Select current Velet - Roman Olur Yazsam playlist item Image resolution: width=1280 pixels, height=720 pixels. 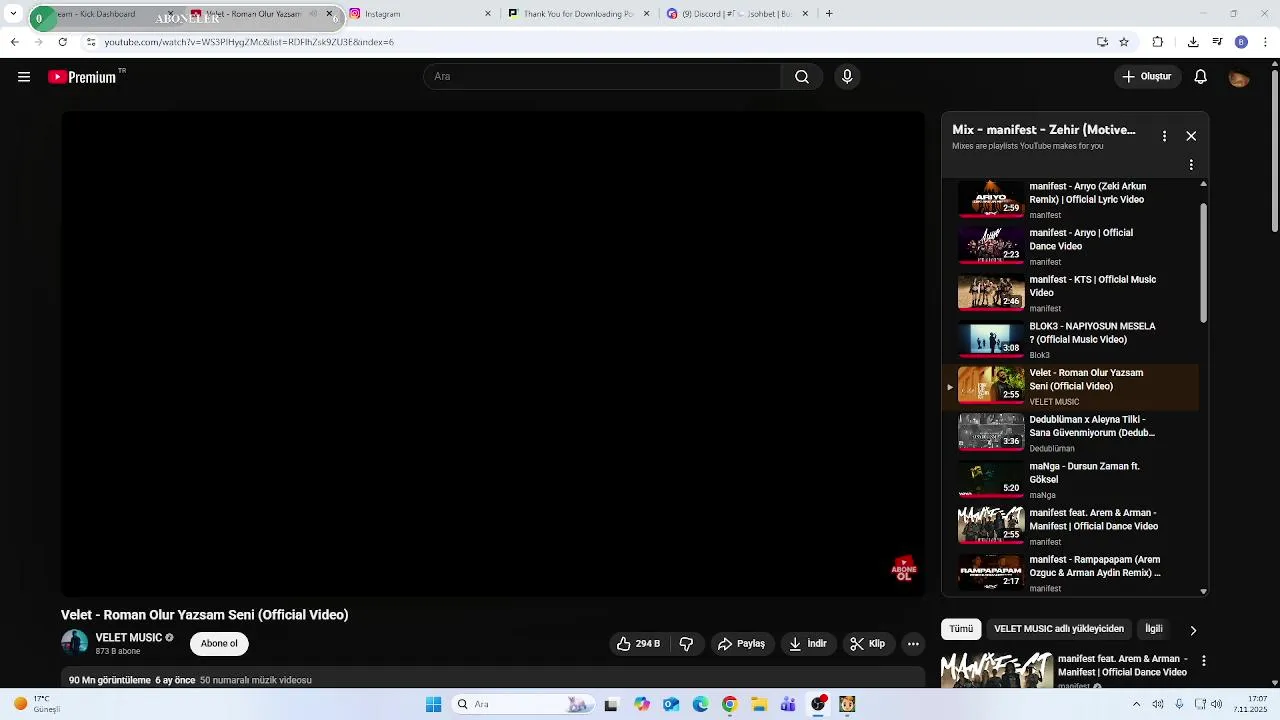1070,387
